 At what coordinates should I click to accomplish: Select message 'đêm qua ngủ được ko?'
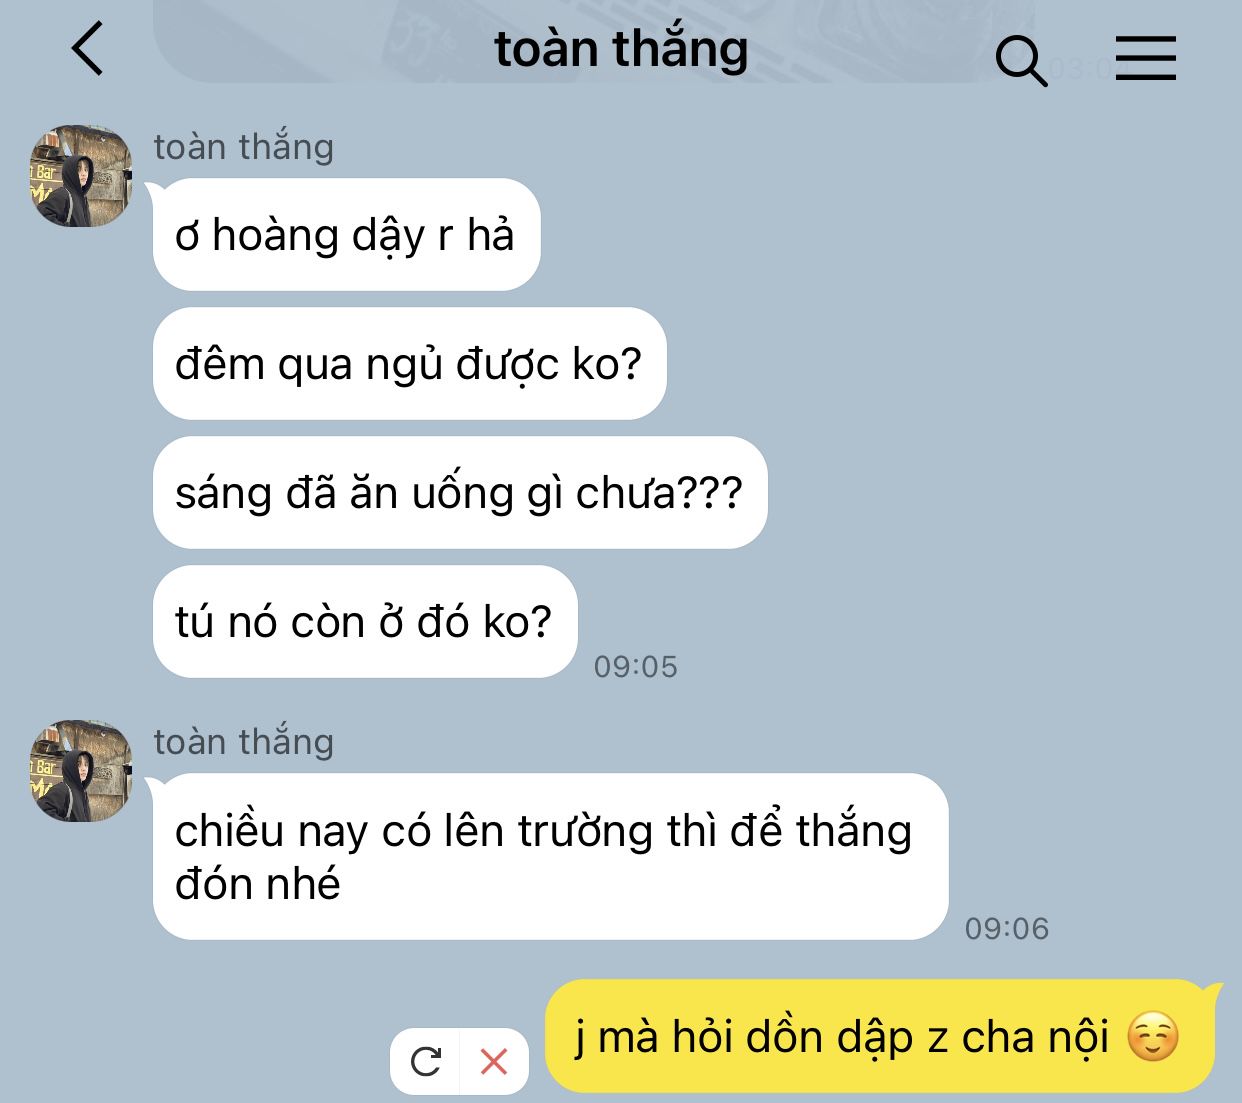[x=409, y=364]
